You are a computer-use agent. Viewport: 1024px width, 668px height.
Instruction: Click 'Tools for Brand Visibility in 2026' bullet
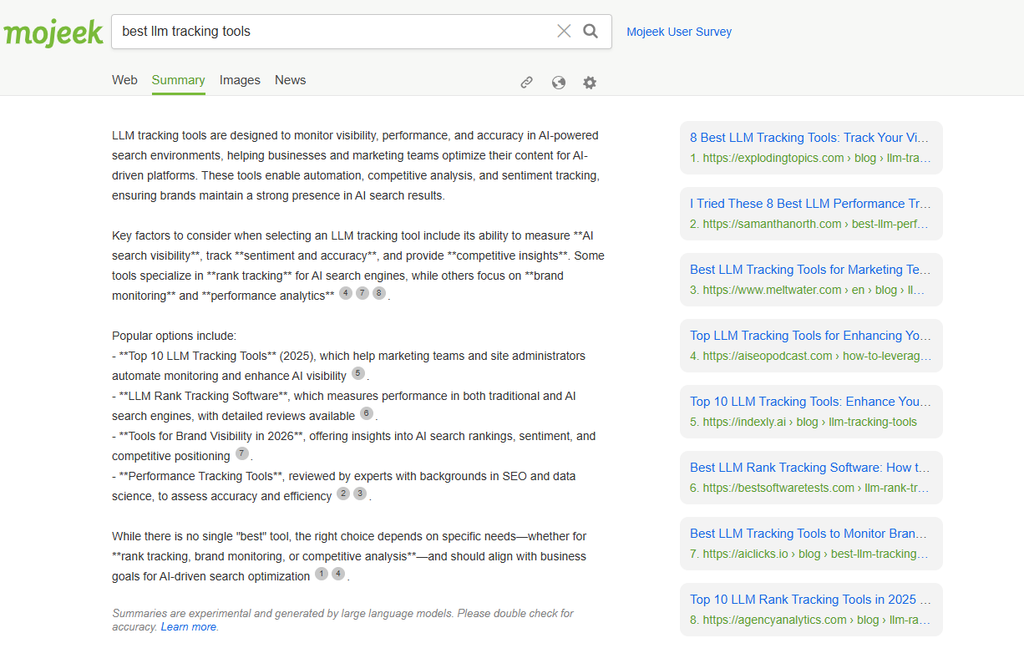353,446
